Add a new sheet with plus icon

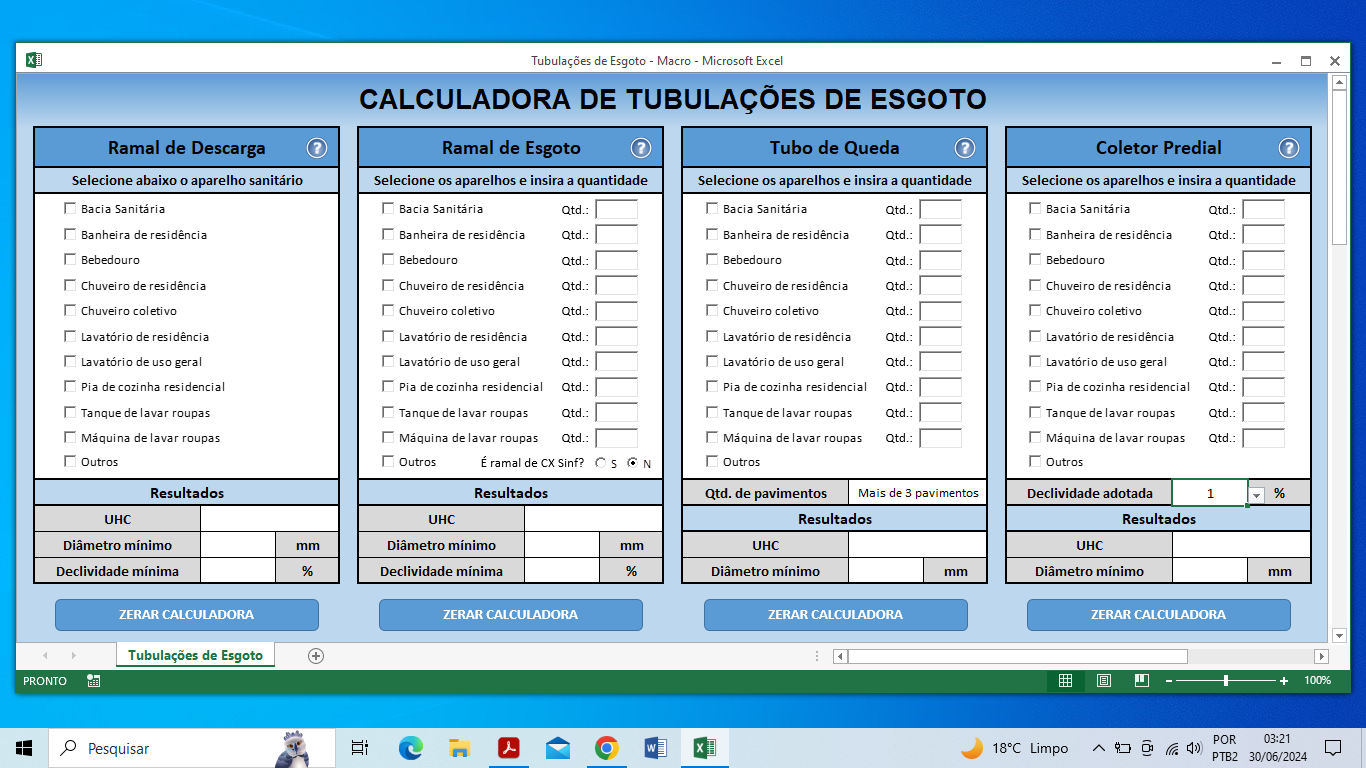(x=316, y=655)
